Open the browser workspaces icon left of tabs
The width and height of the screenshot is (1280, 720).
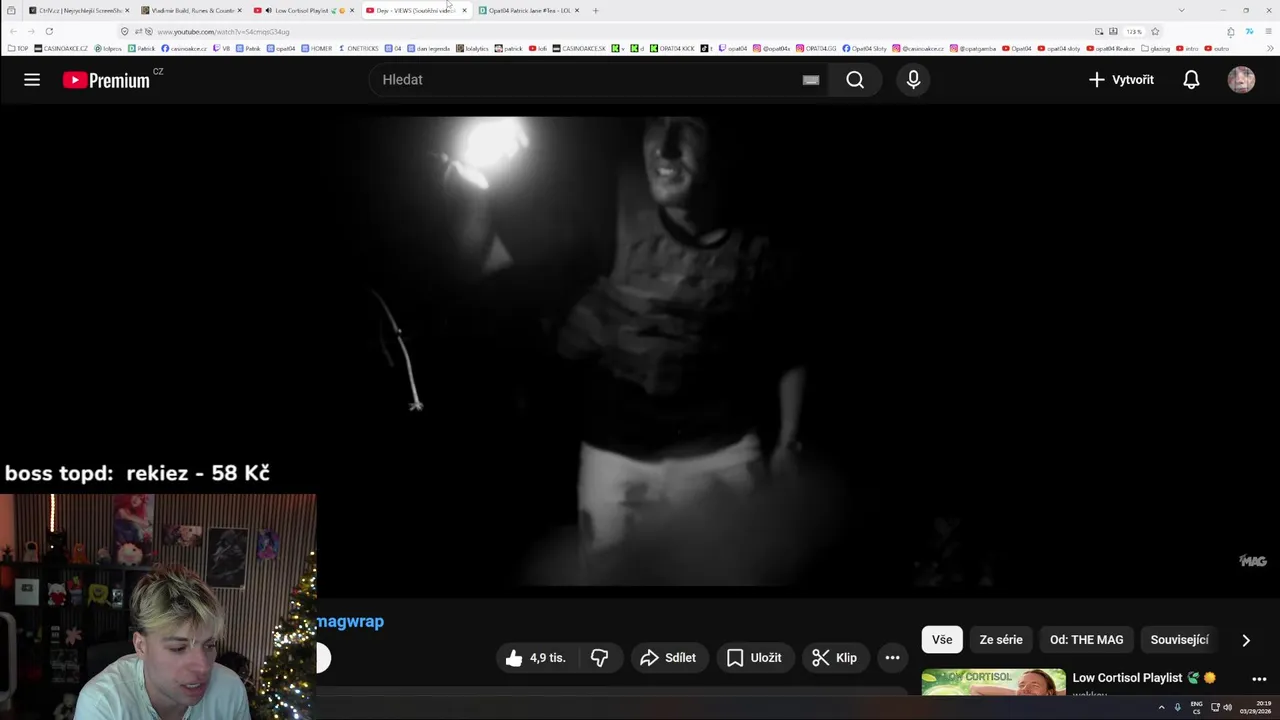coord(11,10)
